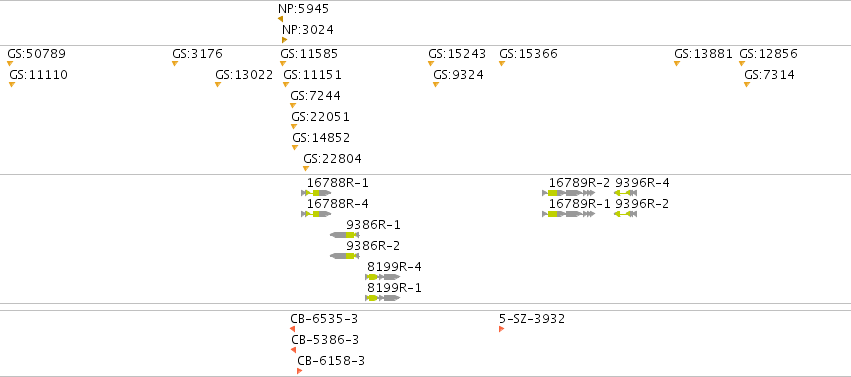
Task: Select the 9396R-2 gene glyph
Action: point(625,214)
